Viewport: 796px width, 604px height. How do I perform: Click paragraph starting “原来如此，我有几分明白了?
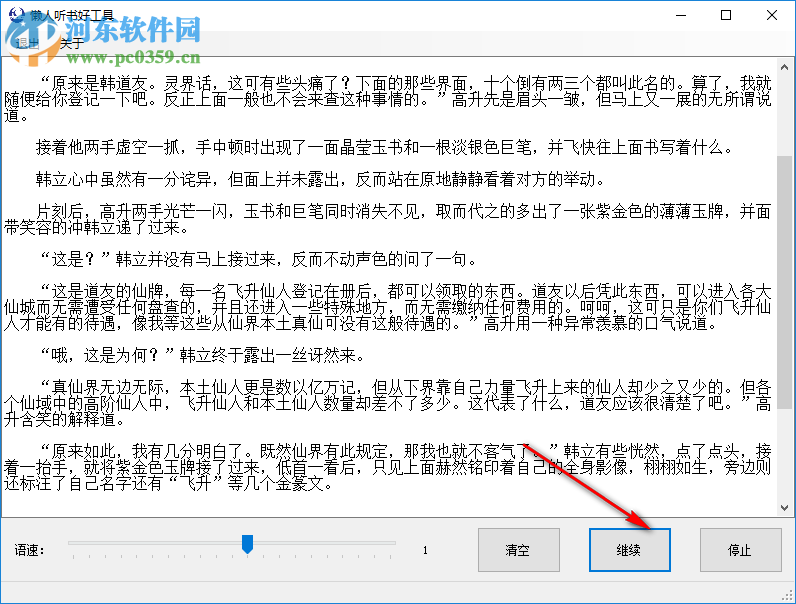pyautogui.click(x=388, y=467)
